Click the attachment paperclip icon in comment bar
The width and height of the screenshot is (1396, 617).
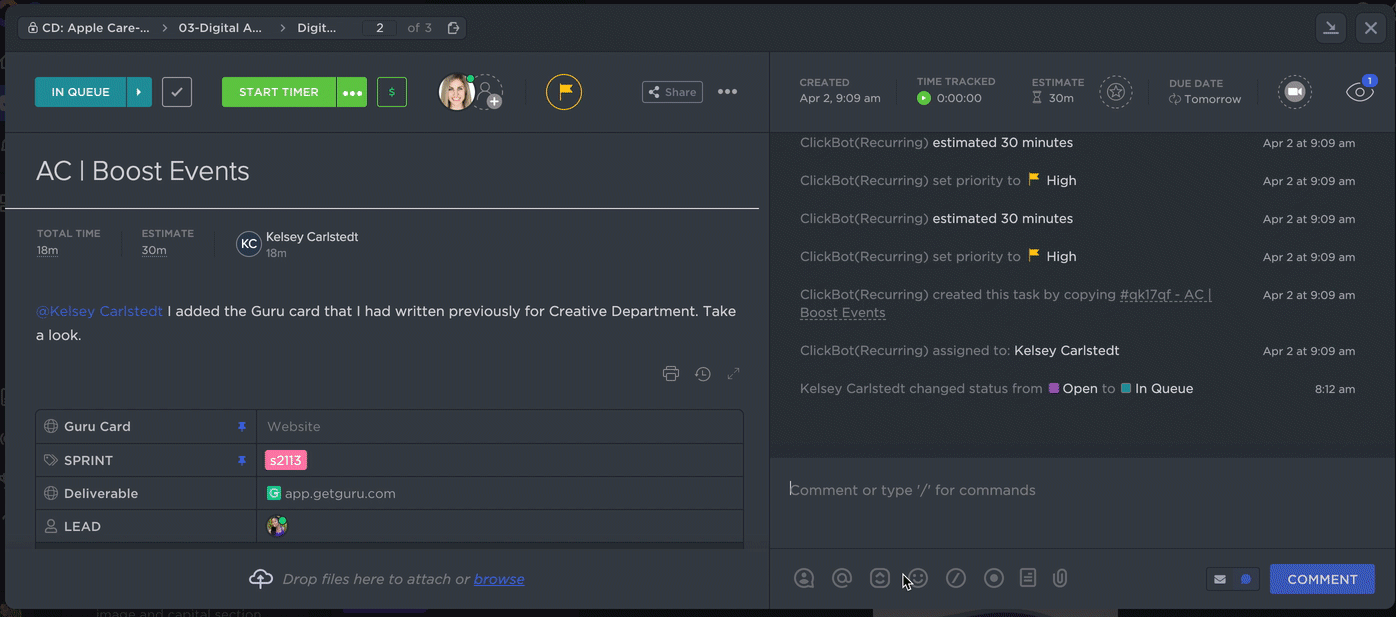coord(1061,578)
